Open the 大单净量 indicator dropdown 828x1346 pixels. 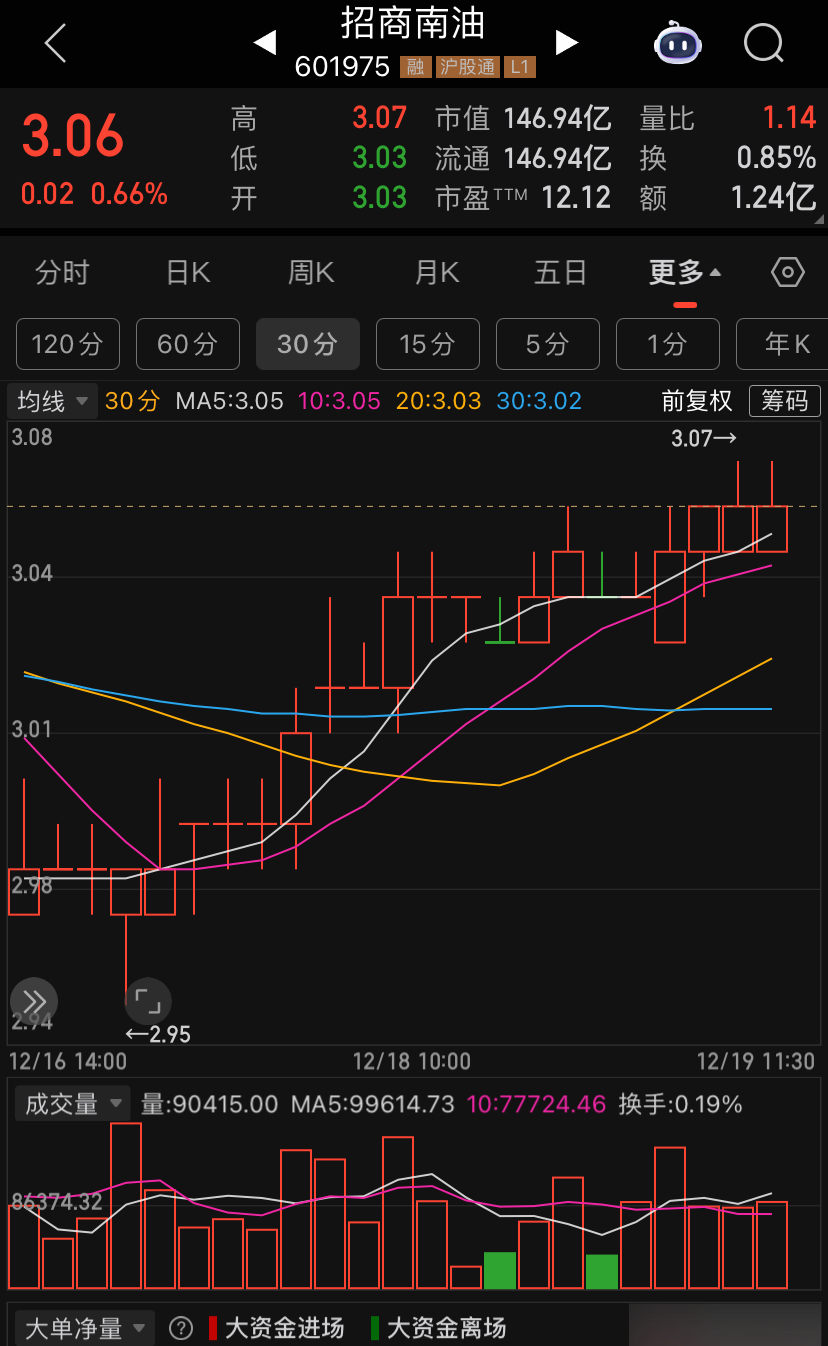pyautogui.click(x=84, y=1328)
